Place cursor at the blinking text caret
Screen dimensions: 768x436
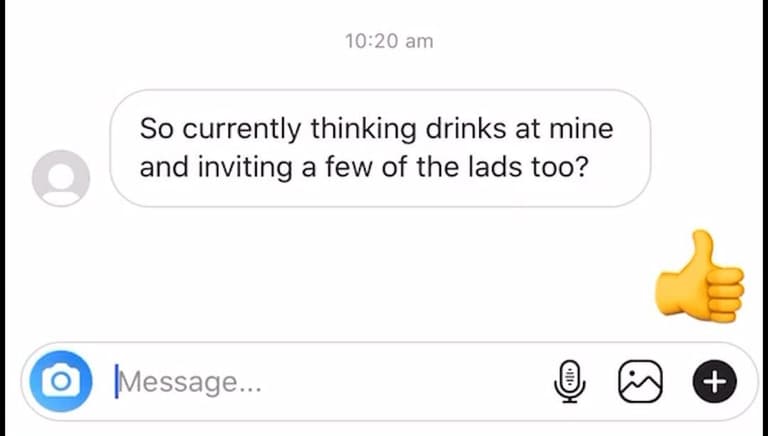click(x=117, y=381)
